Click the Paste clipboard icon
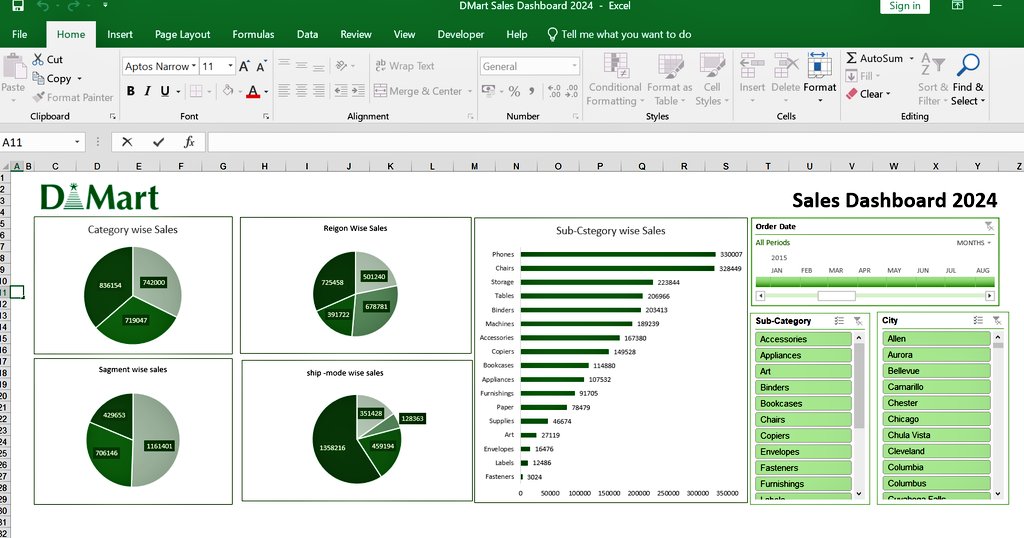The height and width of the screenshot is (538, 1024). 12,67
